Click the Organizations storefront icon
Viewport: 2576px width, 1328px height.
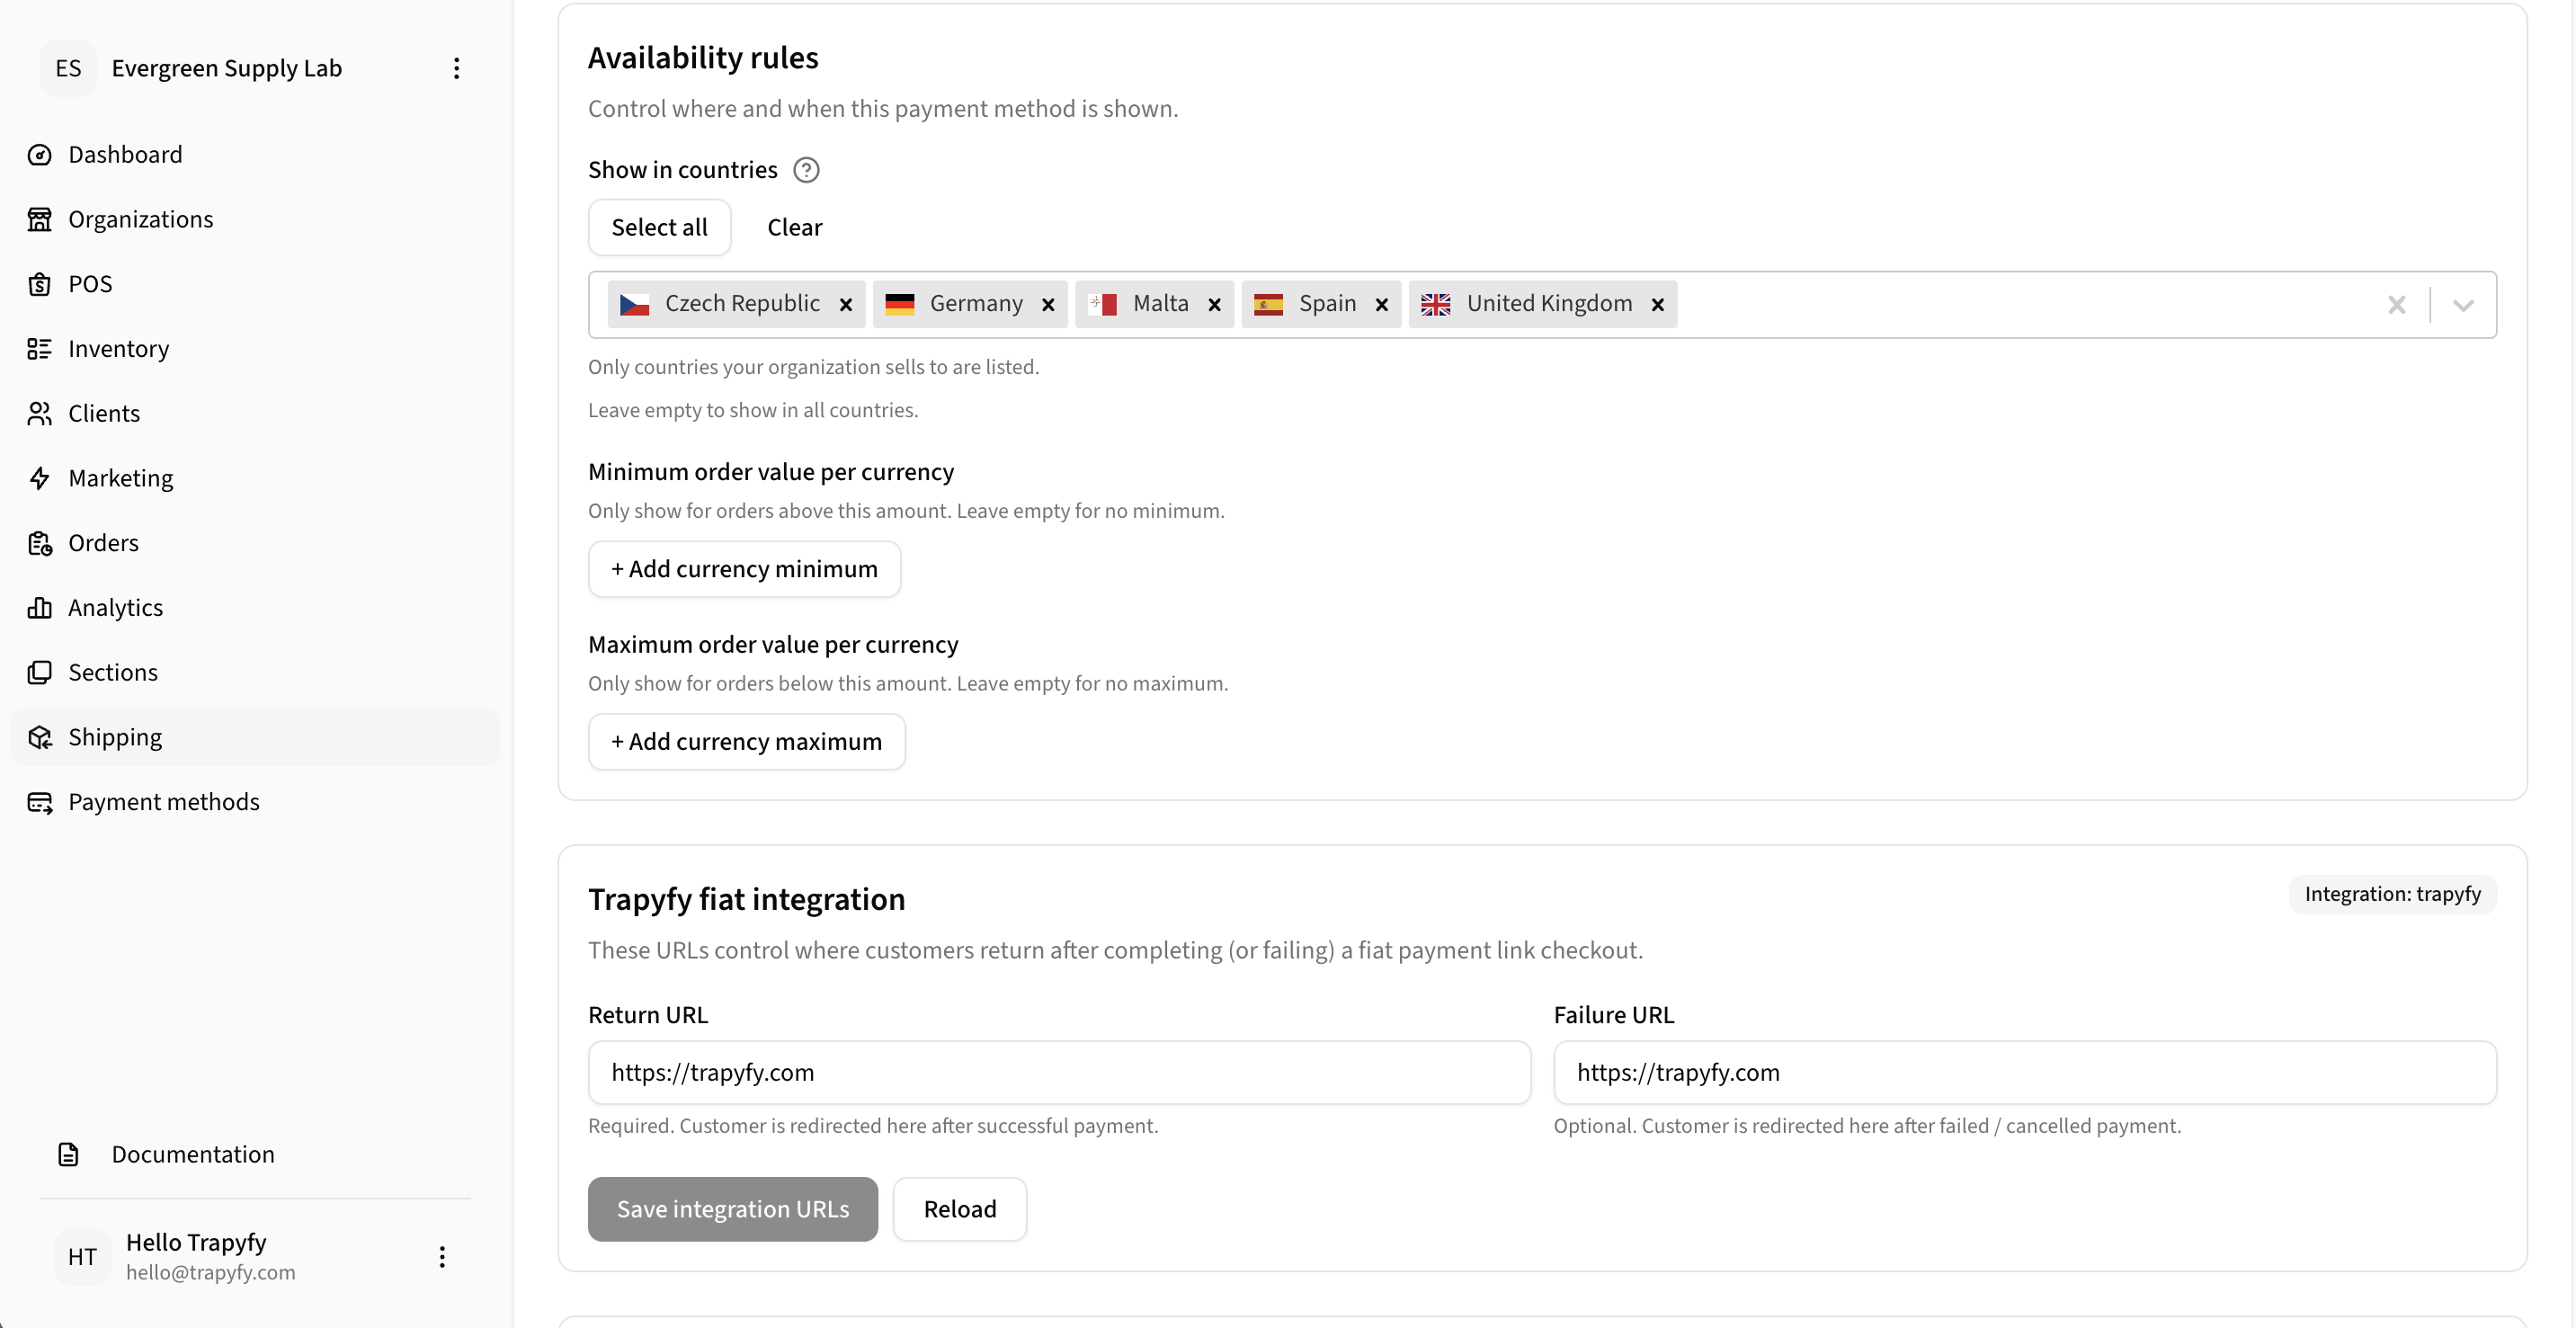(40, 219)
